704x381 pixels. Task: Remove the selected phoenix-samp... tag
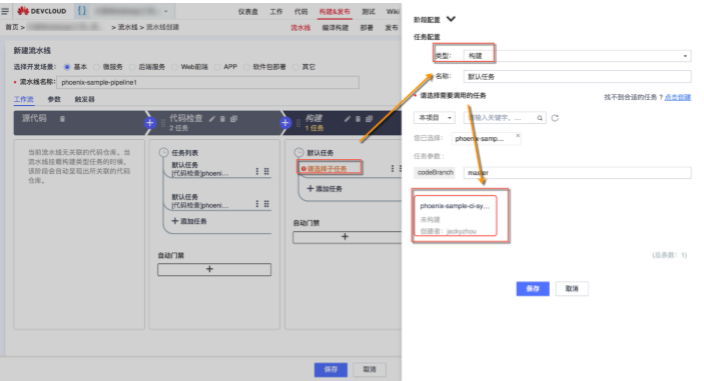point(518,136)
